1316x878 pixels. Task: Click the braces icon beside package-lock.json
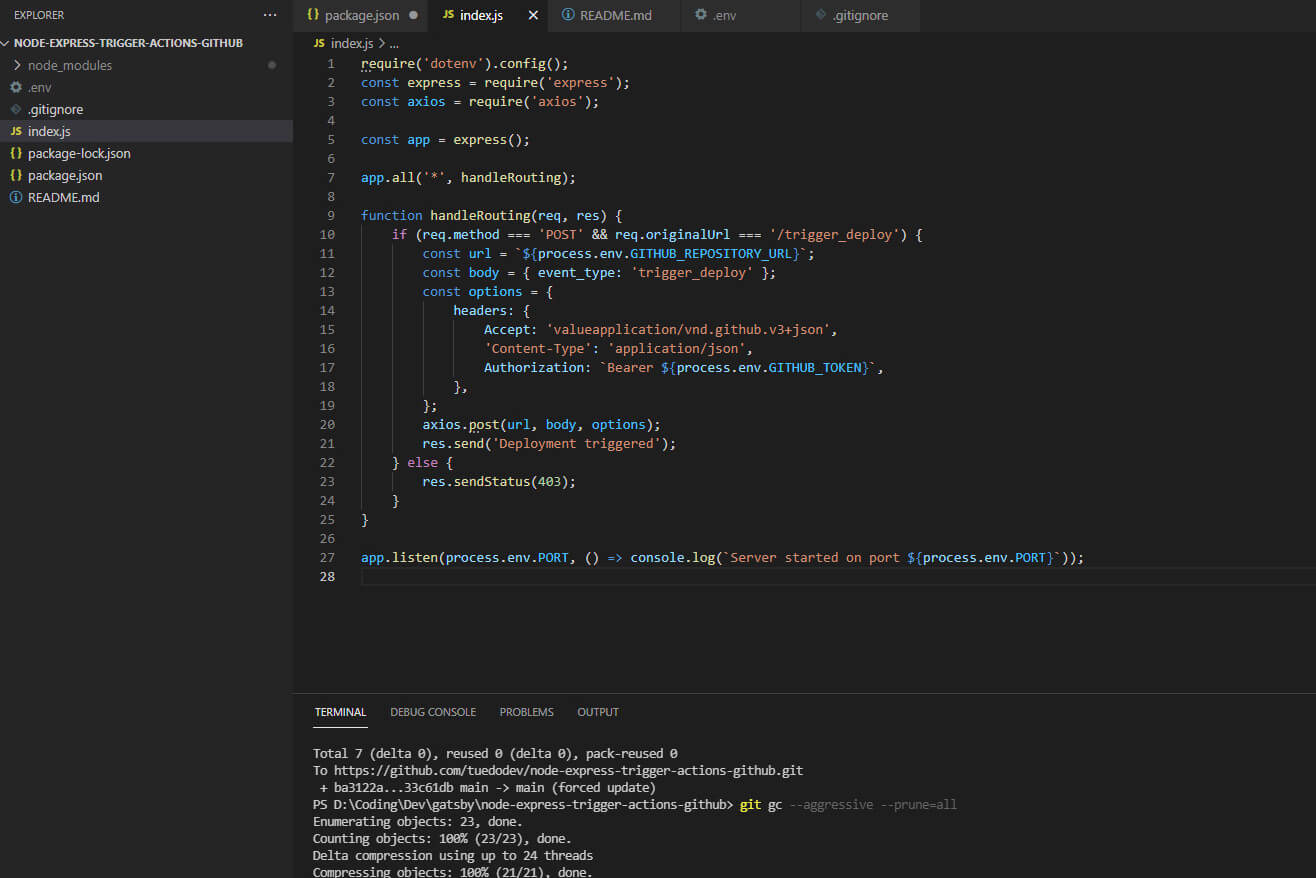pos(16,153)
